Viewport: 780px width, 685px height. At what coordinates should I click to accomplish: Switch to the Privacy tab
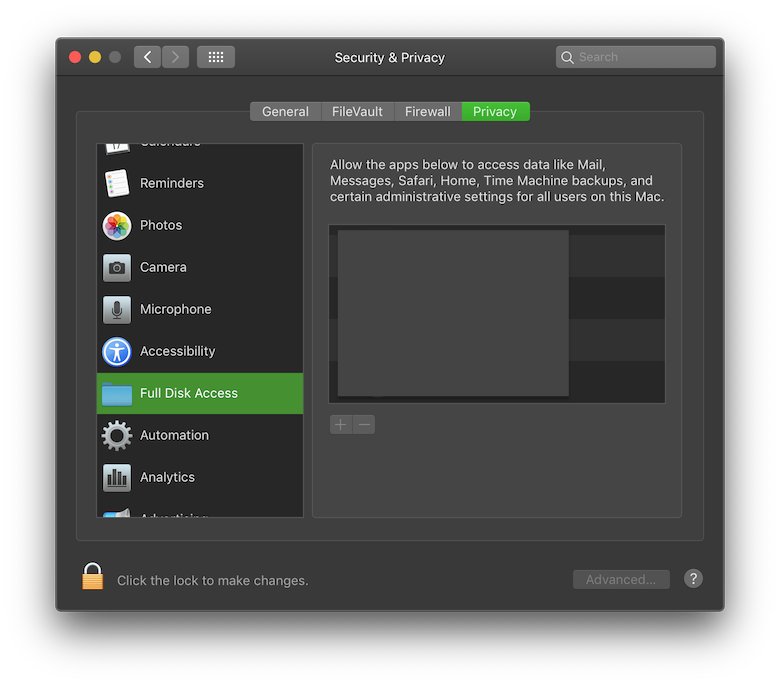(495, 111)
